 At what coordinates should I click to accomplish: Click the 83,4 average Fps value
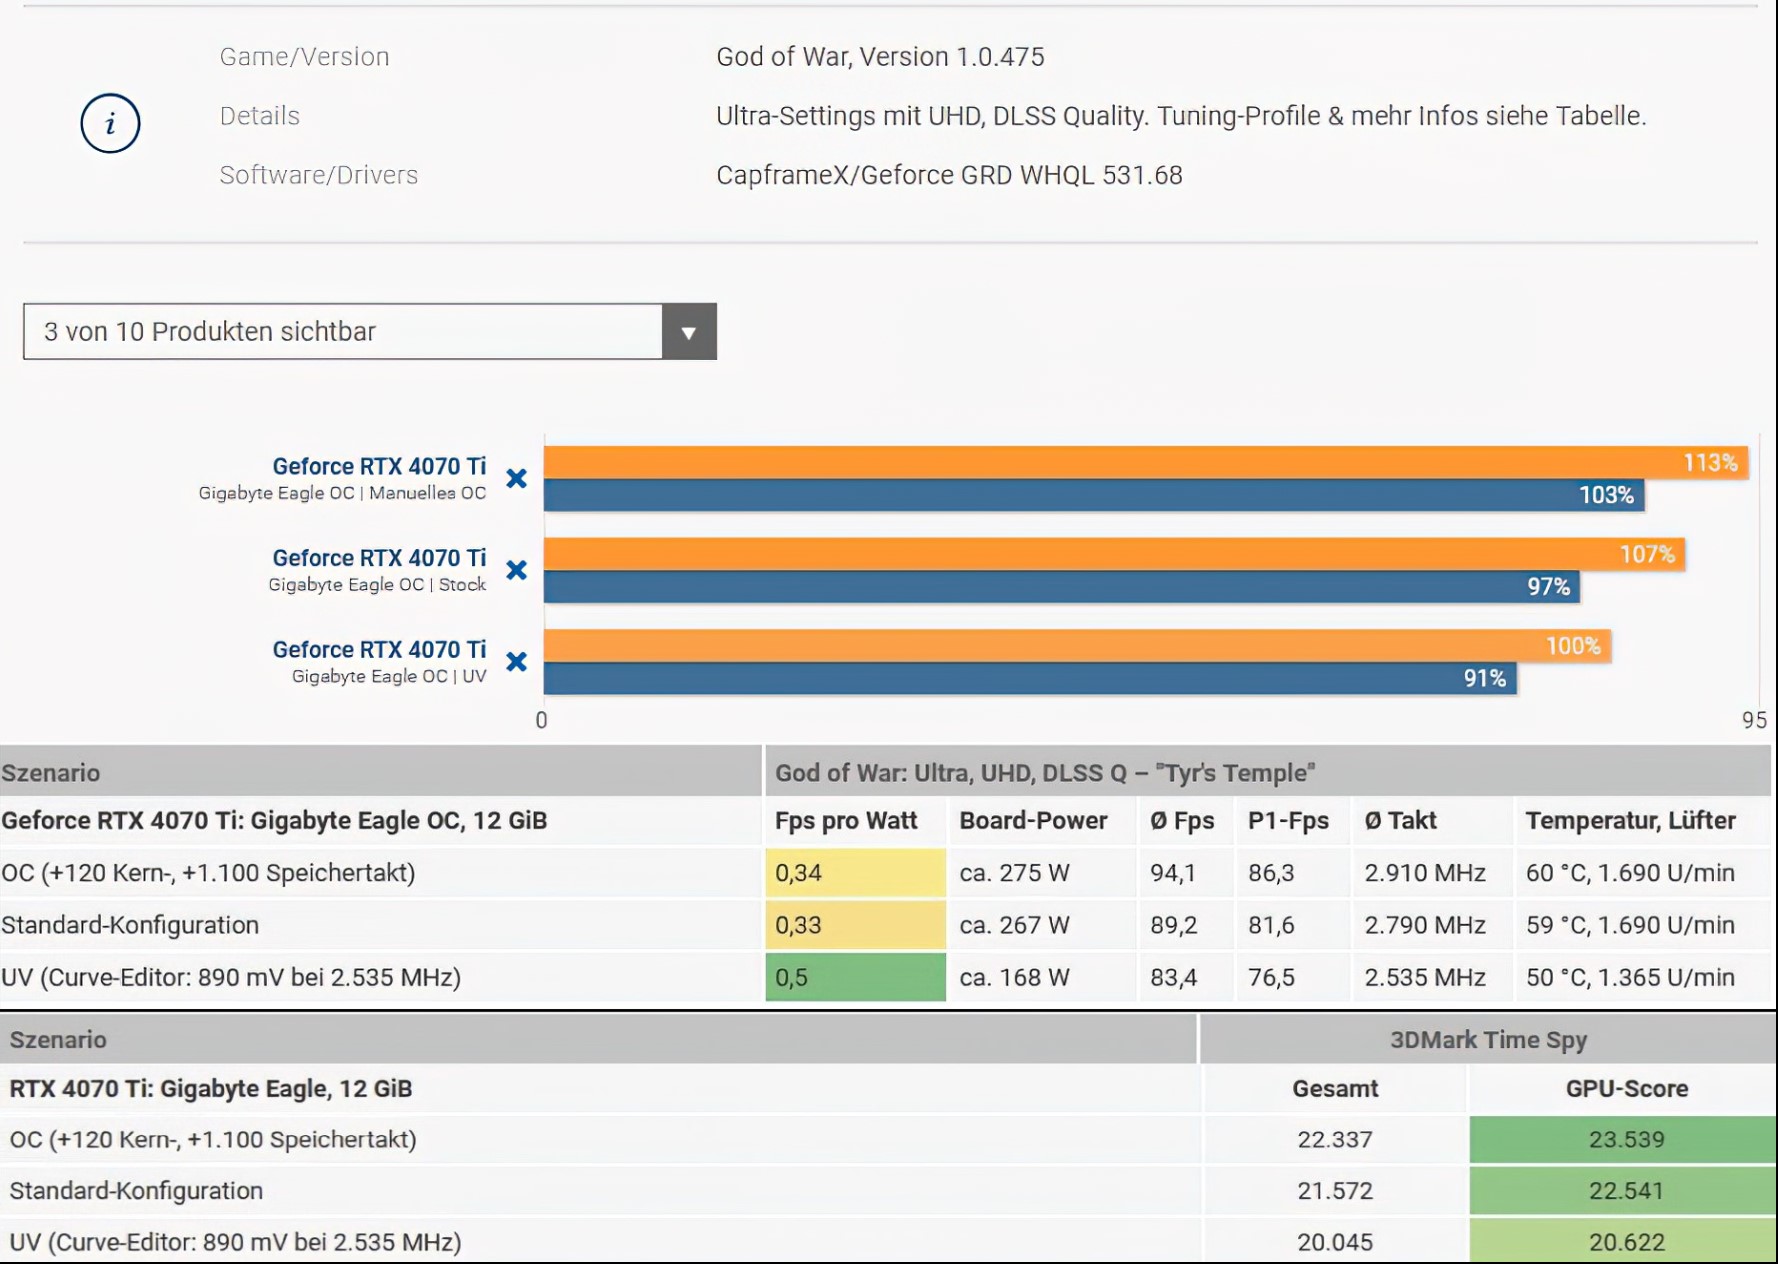click(1173, 977)
